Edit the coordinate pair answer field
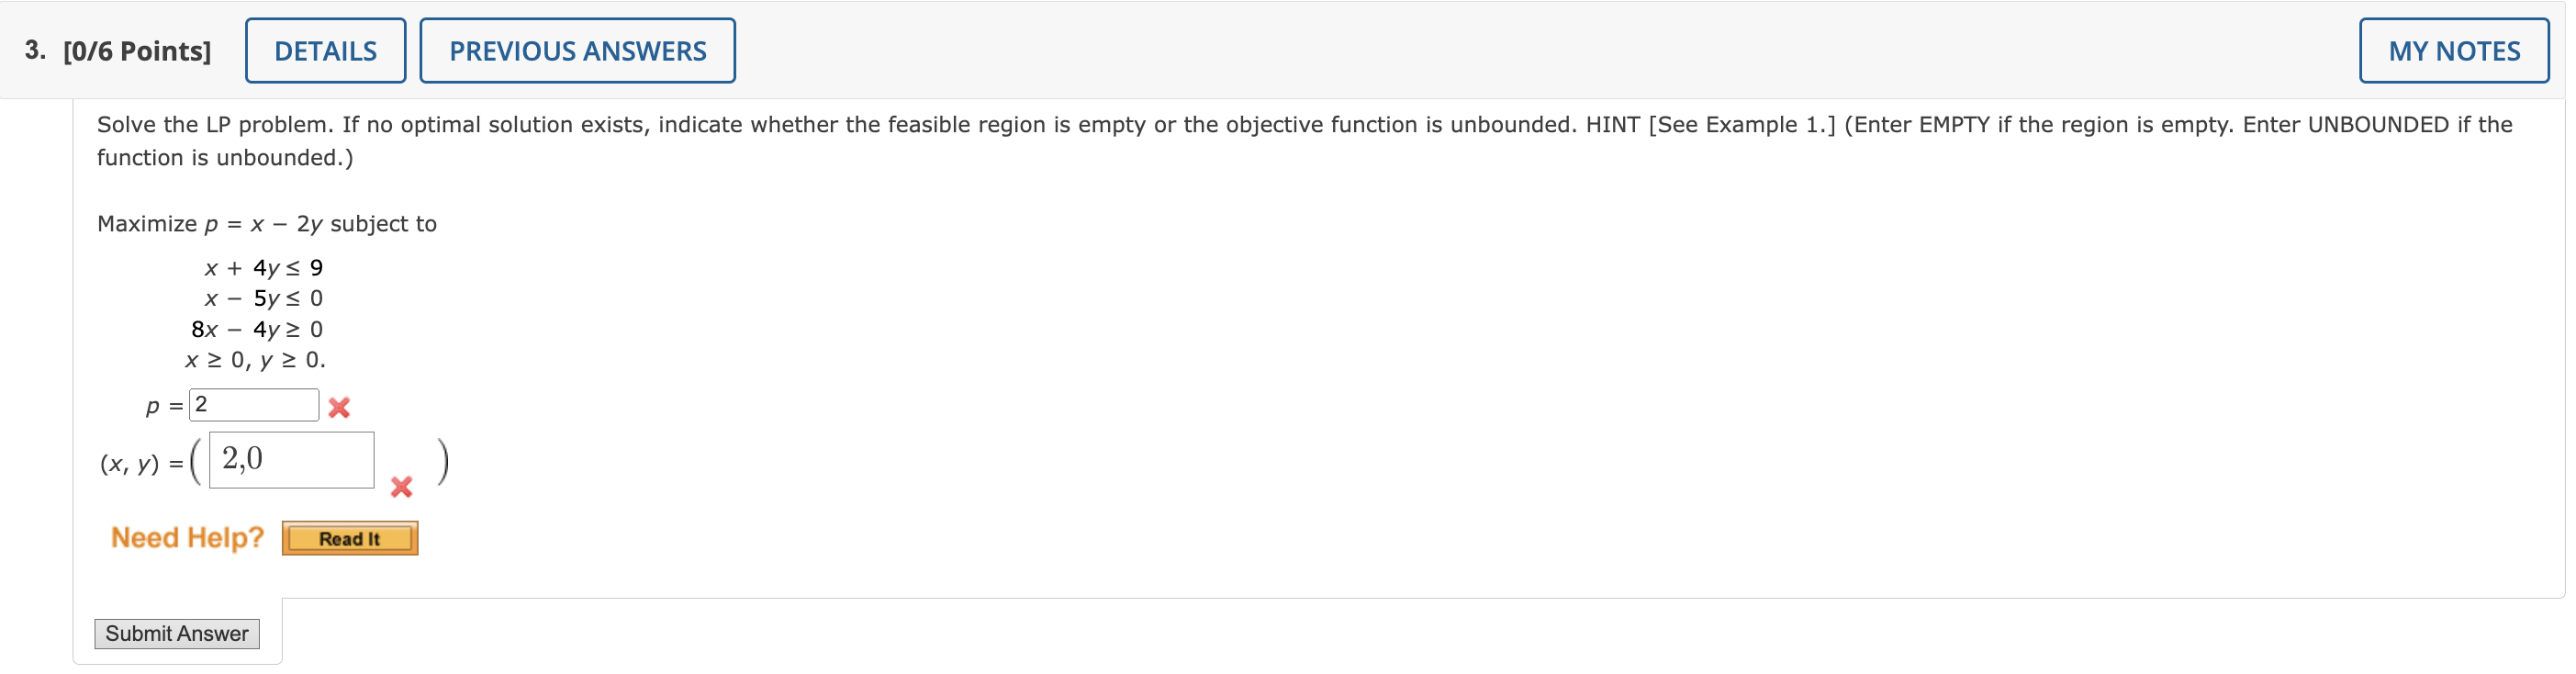The width and height of the screenshot is (2576, 674). [290, 459]
